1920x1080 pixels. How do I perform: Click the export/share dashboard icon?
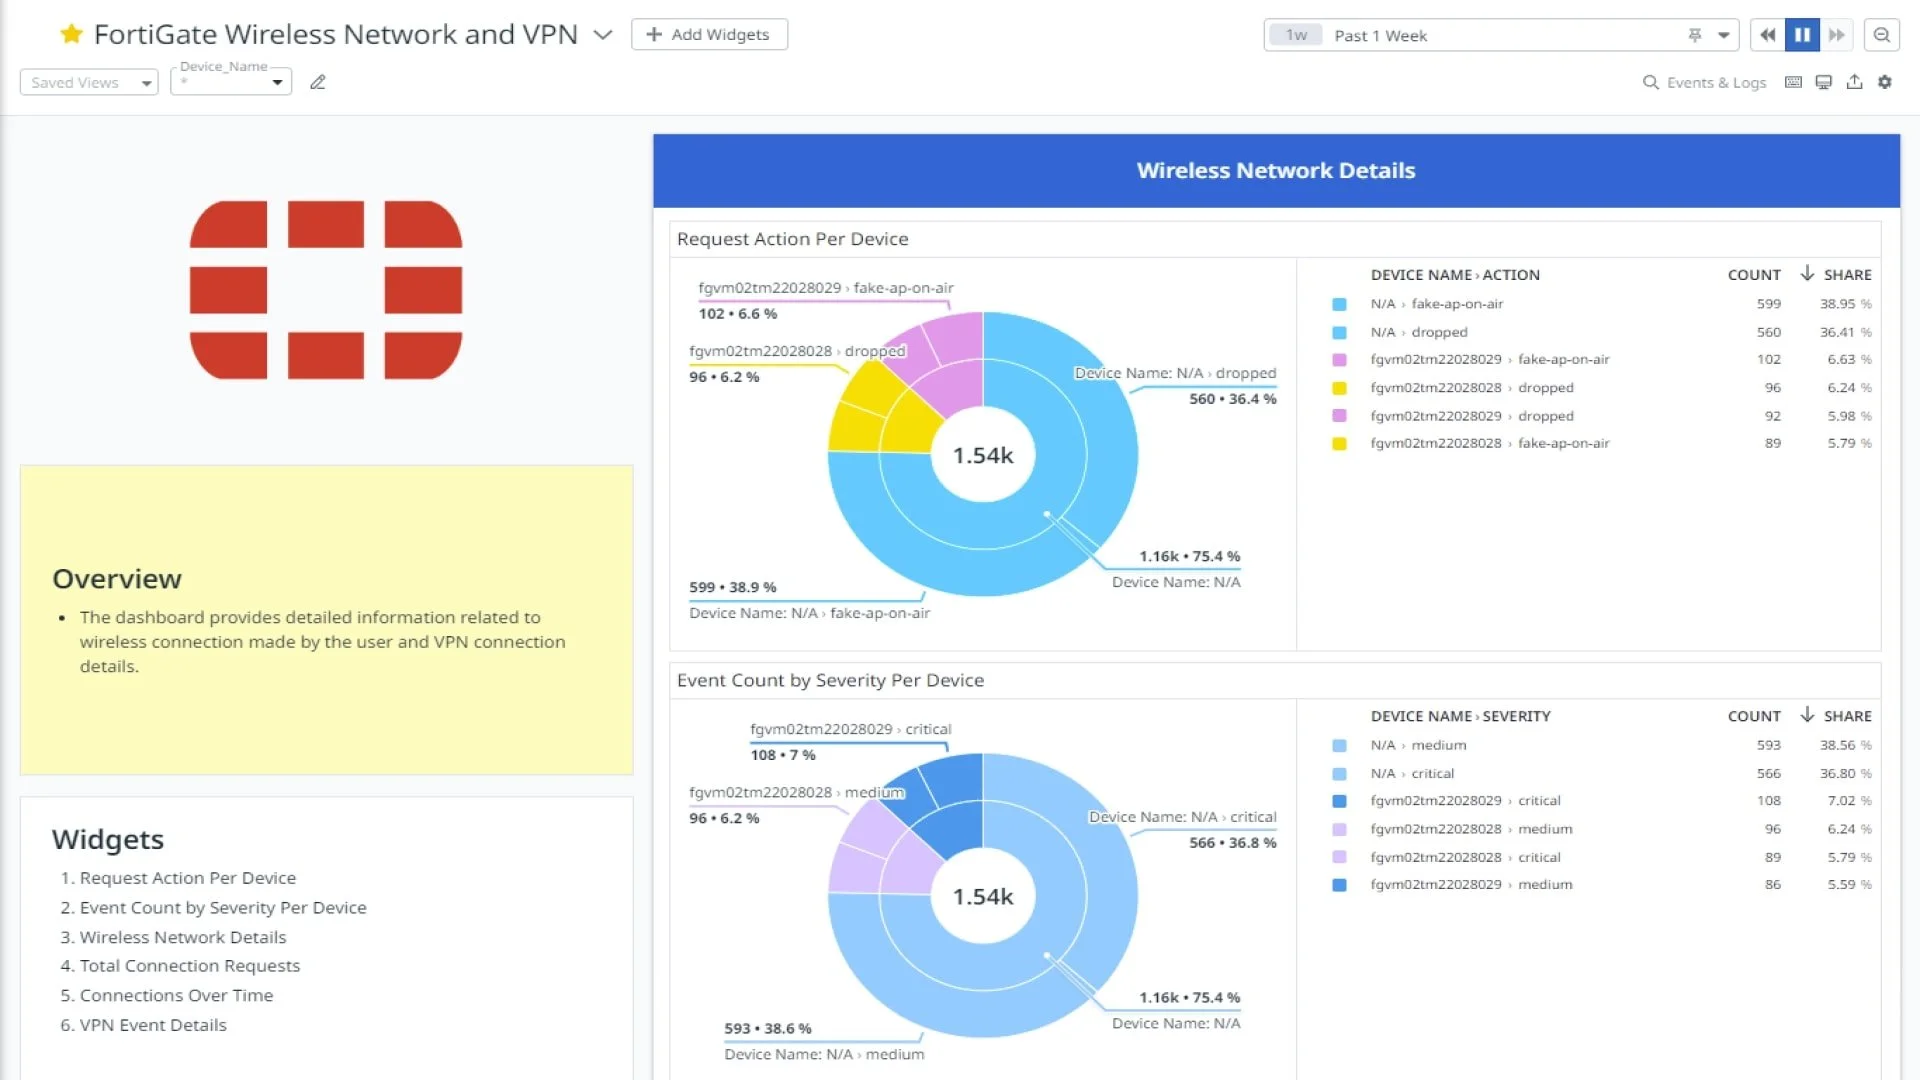[x=1854, y=82]
